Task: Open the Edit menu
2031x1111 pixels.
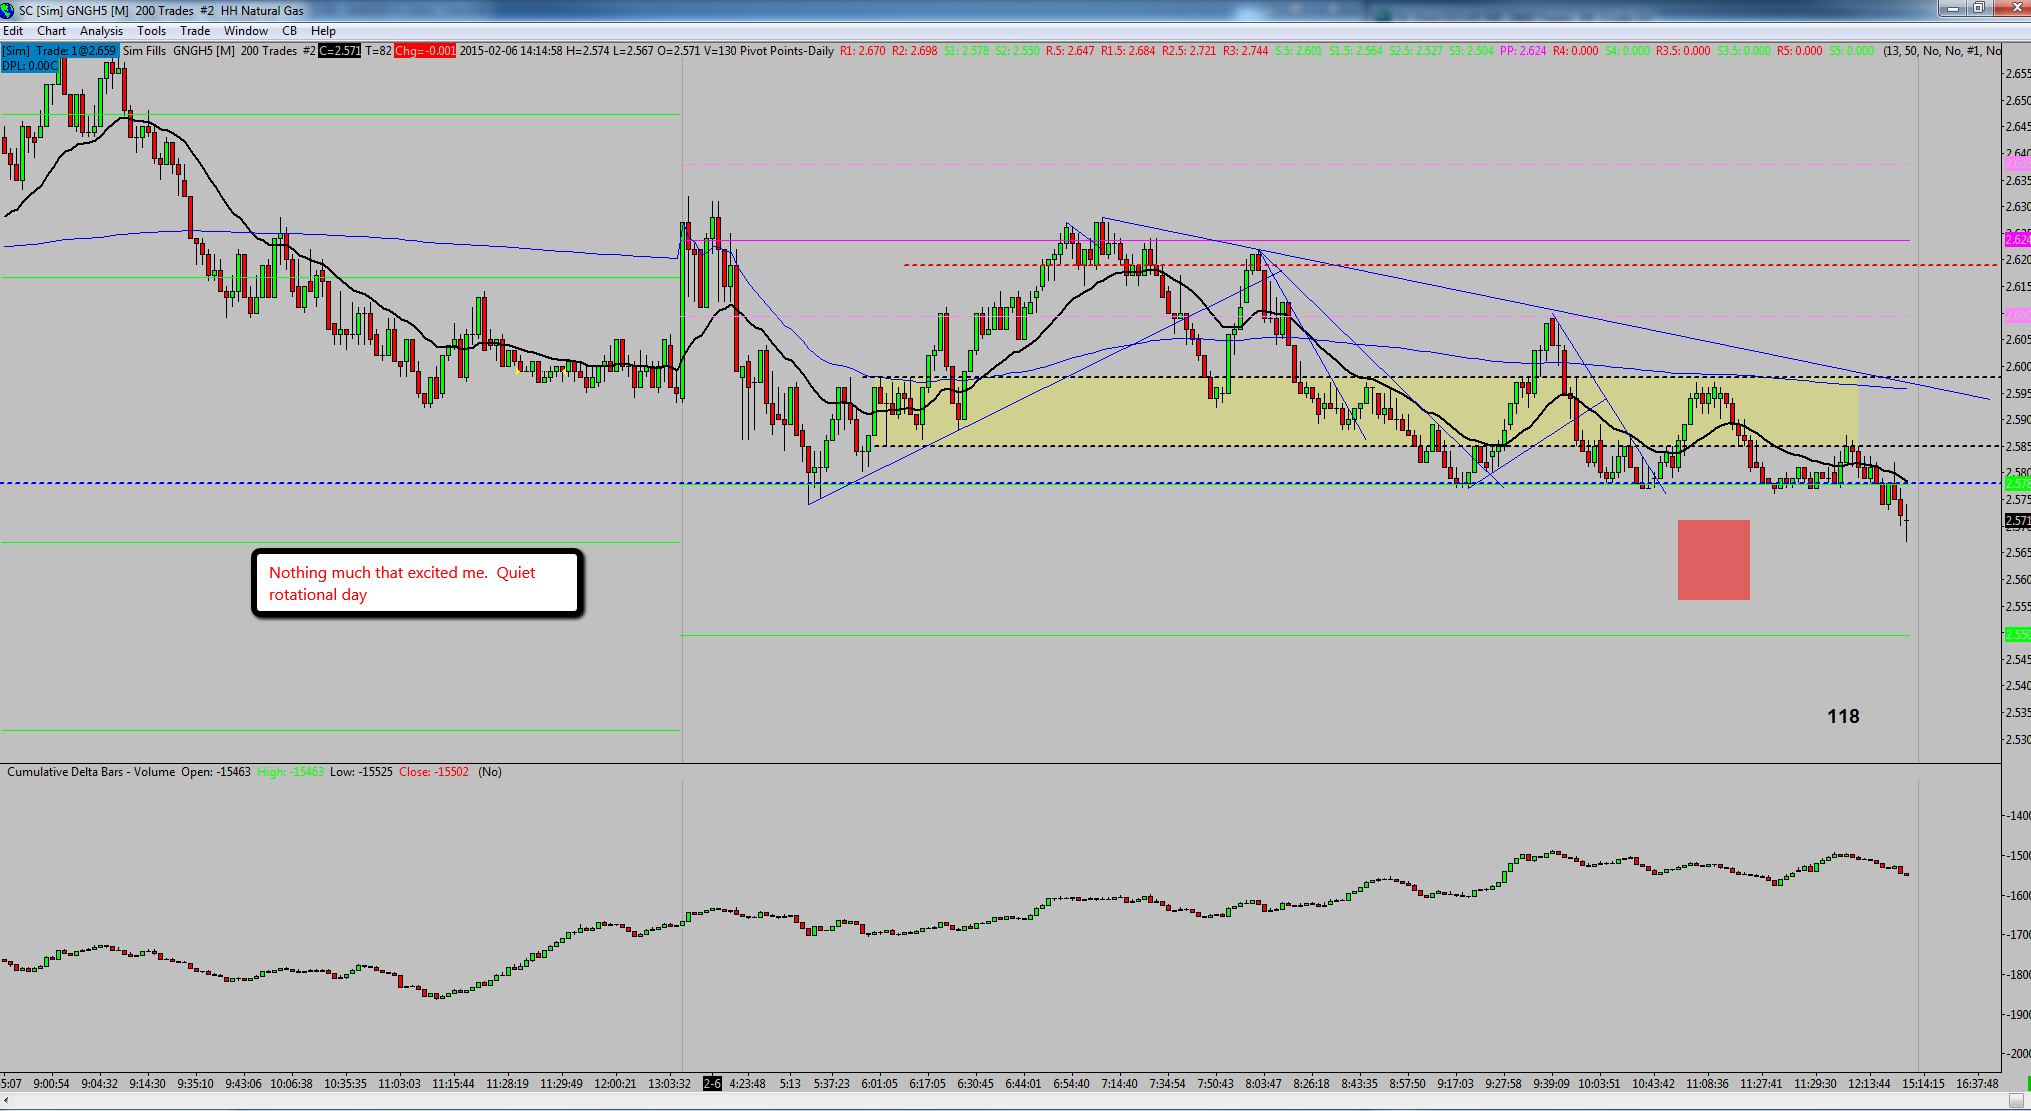Action: [13, 31]
